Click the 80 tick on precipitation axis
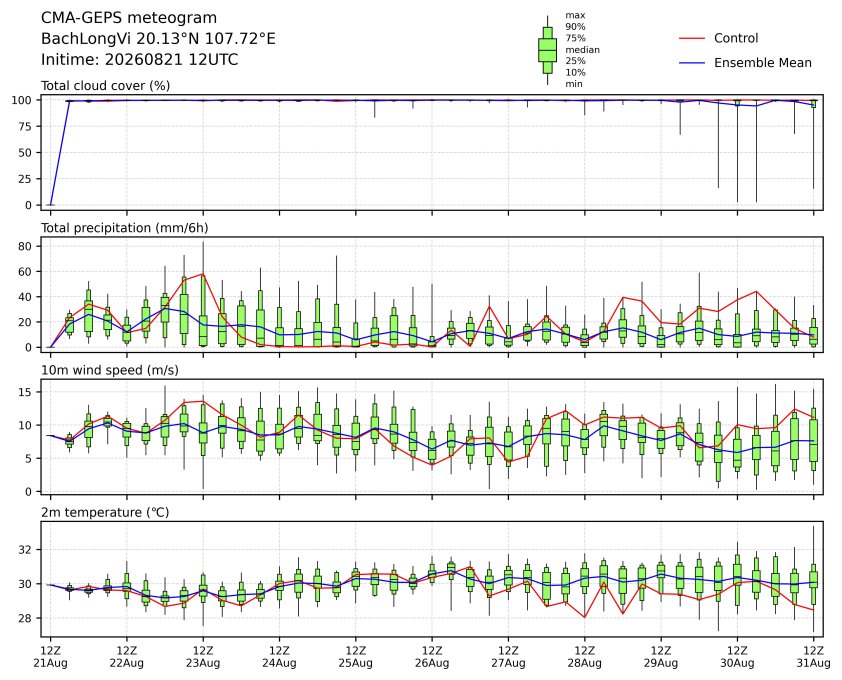Image resolution: width=842 pixels, height=680 pixels. point(26,247)
